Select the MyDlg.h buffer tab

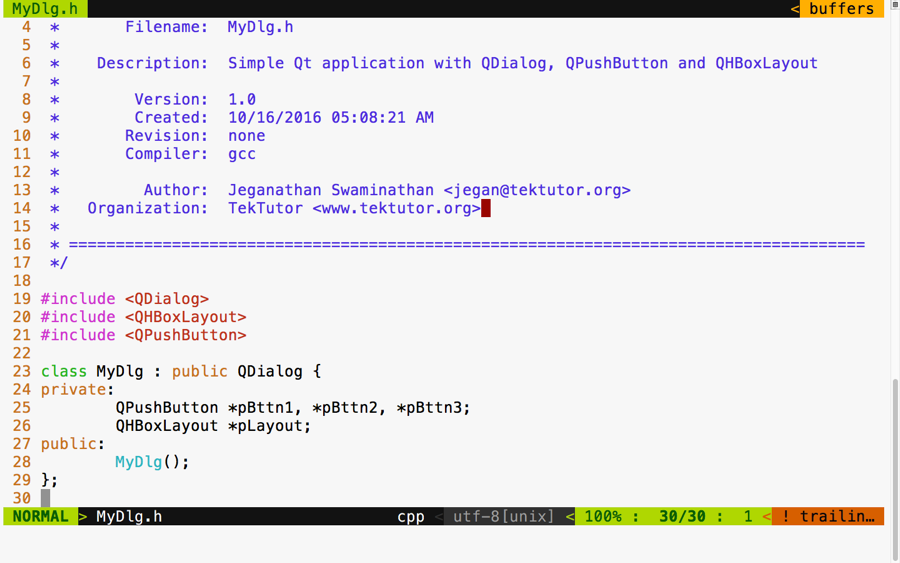point(45,9)
